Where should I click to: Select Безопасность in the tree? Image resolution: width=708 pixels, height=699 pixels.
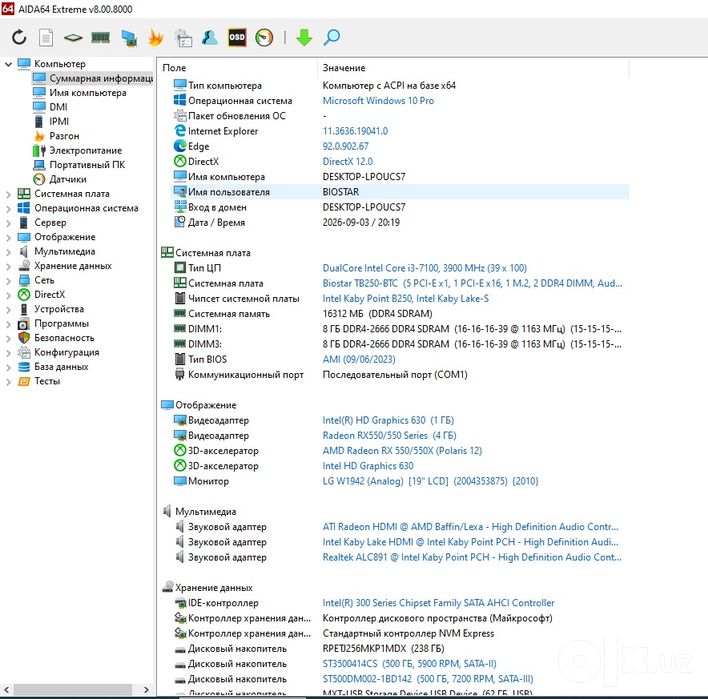click(56, 338)
